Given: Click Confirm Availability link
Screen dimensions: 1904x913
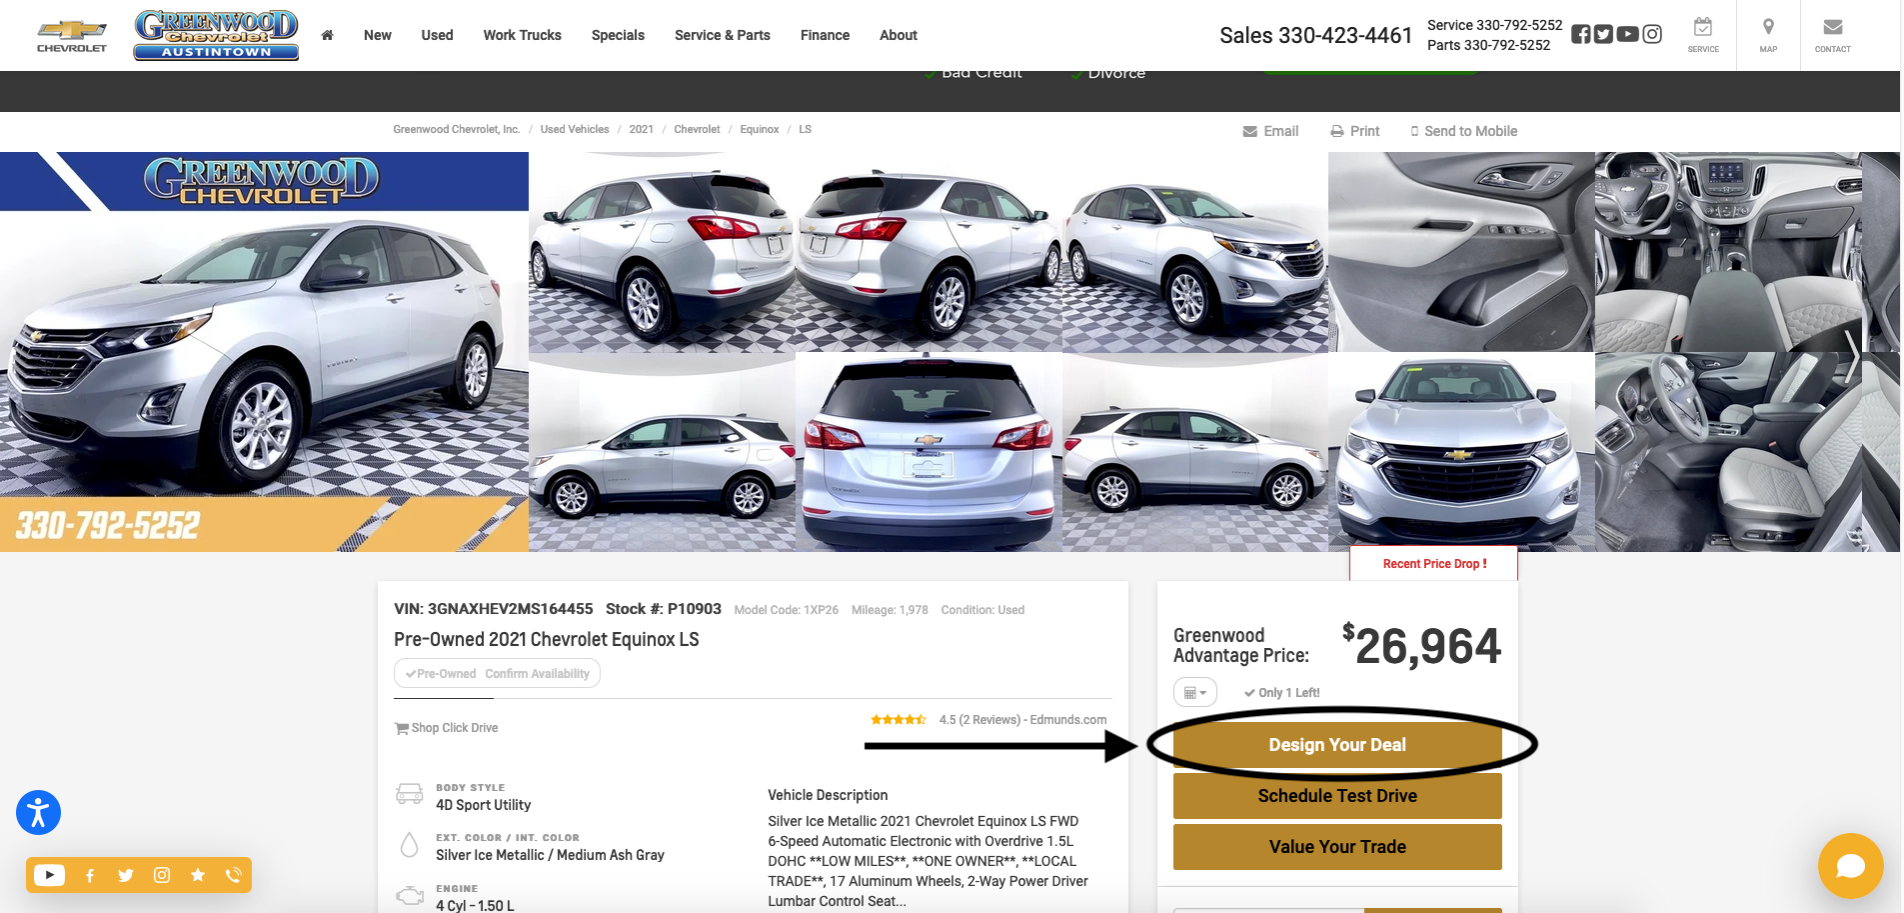Looking at the screenshot, I should point(537,674).
